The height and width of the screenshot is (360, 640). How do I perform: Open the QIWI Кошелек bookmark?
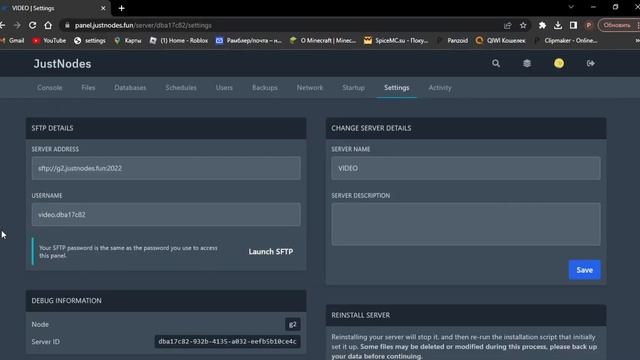pos(500,40)
